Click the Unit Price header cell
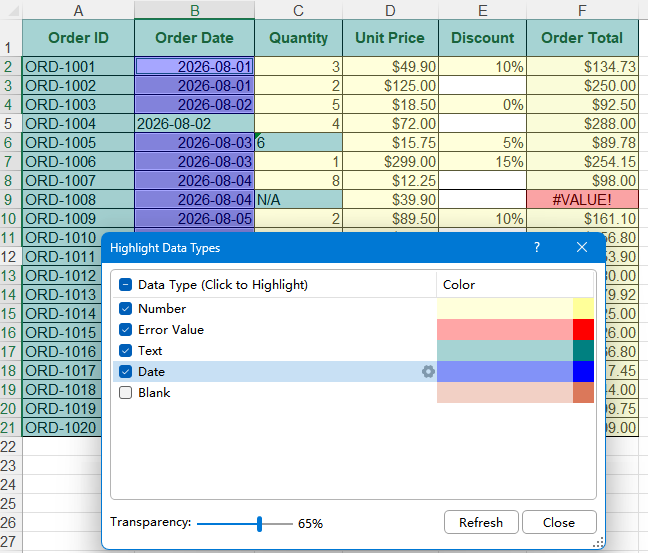 coord(390,38)
